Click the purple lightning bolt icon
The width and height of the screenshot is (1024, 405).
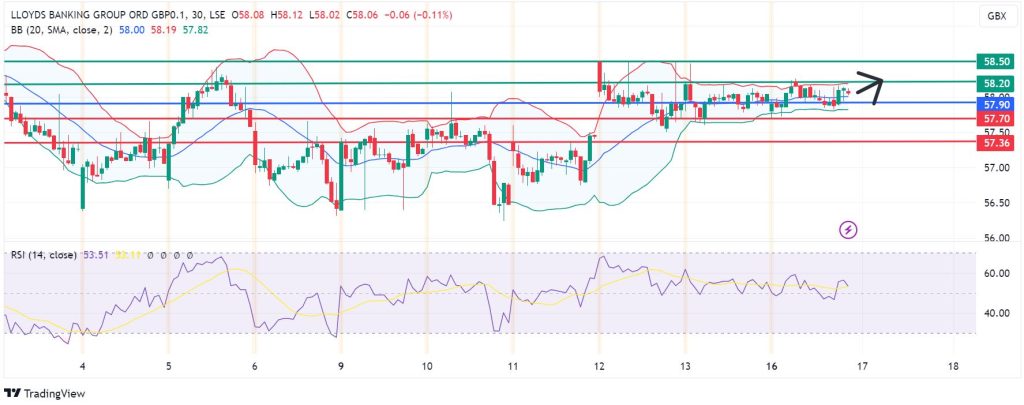point(848,229)
